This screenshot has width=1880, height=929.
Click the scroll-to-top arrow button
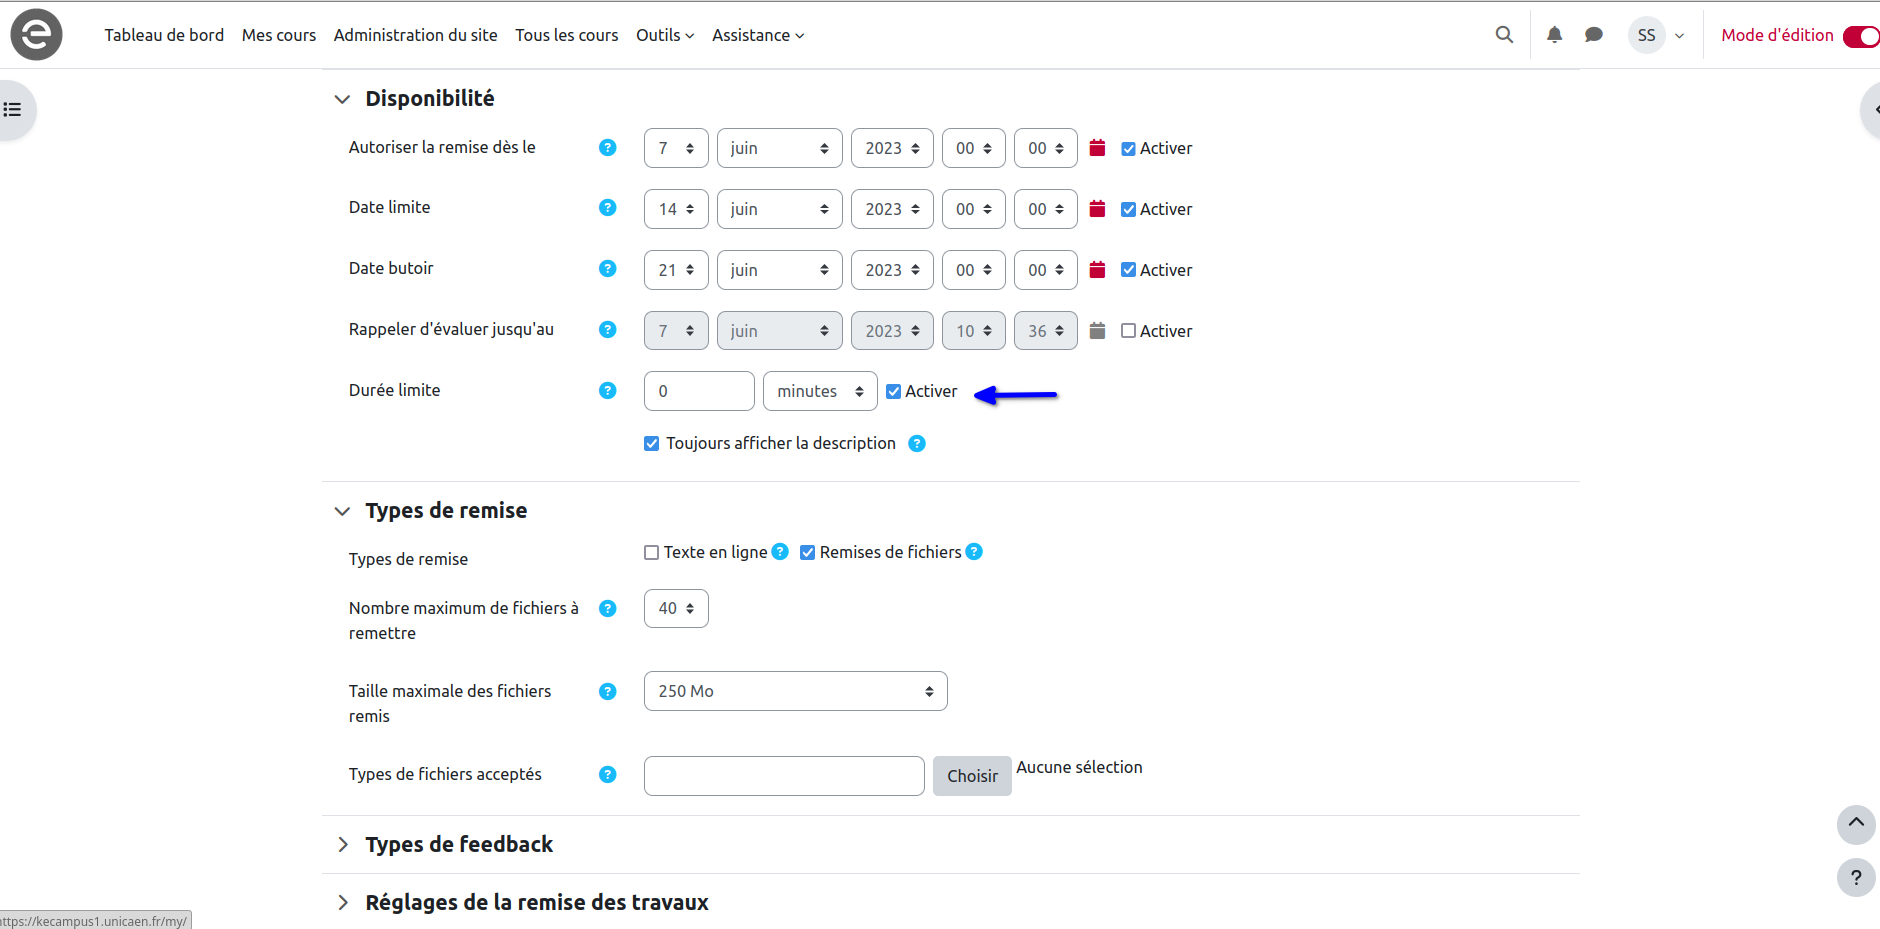point(1855,824)
